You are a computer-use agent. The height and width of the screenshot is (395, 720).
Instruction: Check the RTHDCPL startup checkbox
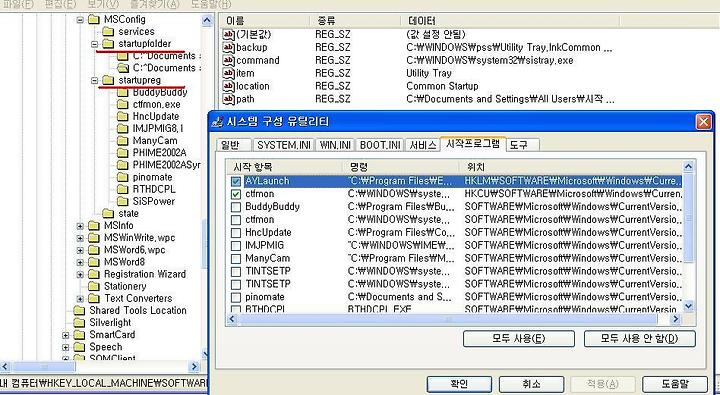[236, 310]
